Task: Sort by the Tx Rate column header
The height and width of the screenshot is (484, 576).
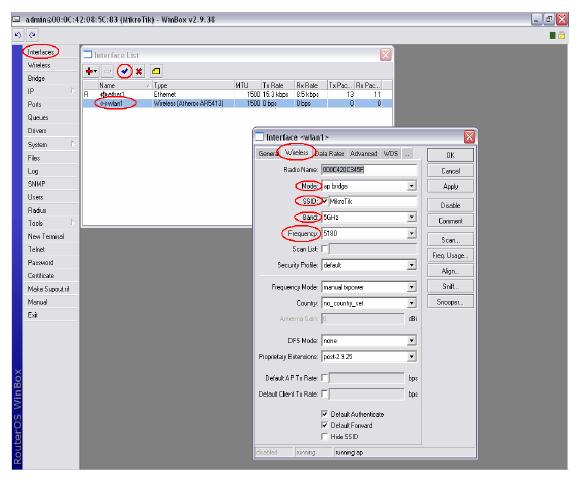Action: tap(278, 85)
